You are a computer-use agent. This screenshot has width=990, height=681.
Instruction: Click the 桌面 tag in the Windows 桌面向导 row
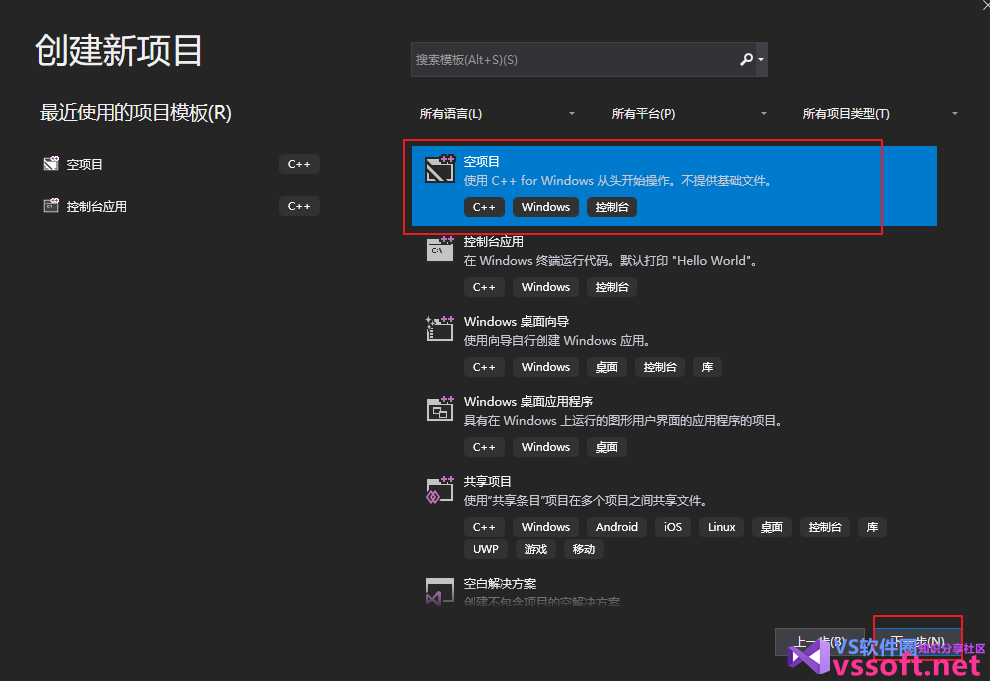(607, 367)
